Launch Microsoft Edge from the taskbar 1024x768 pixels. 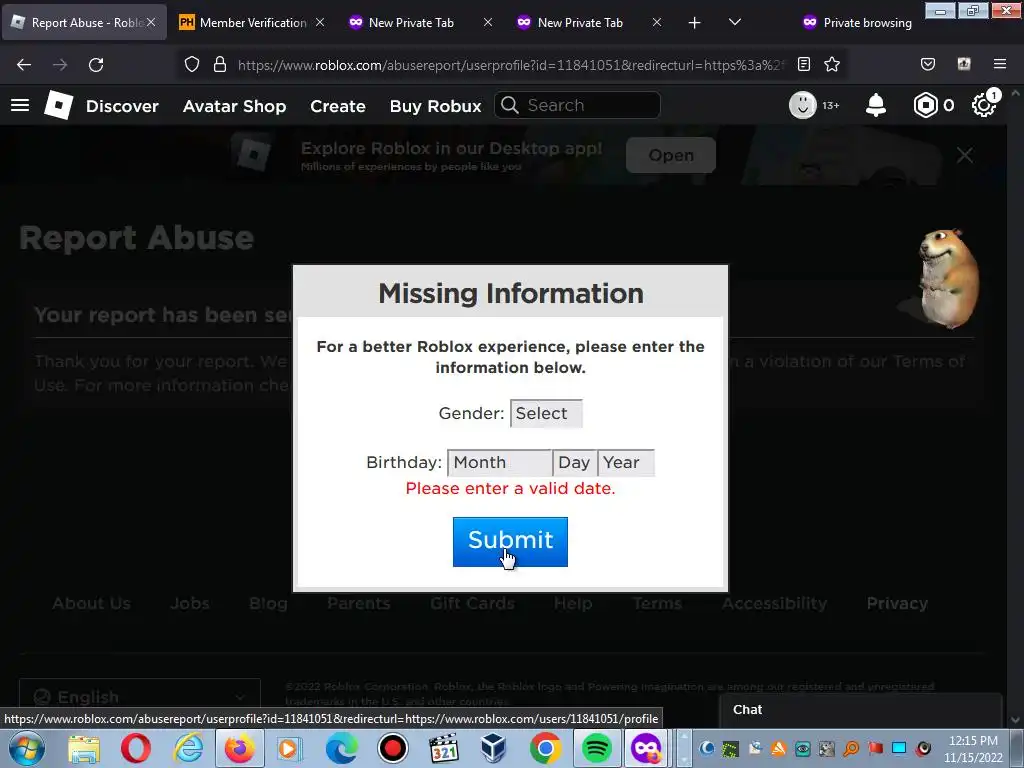(342, 748)
